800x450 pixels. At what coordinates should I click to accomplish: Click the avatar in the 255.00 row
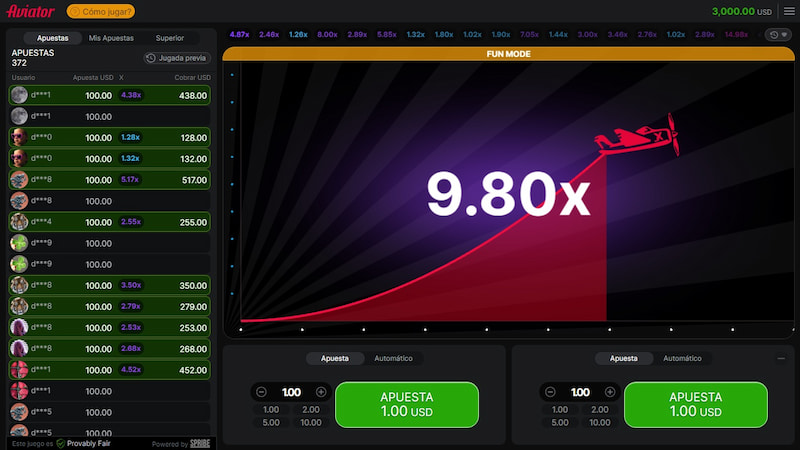[x=19, y=222]
